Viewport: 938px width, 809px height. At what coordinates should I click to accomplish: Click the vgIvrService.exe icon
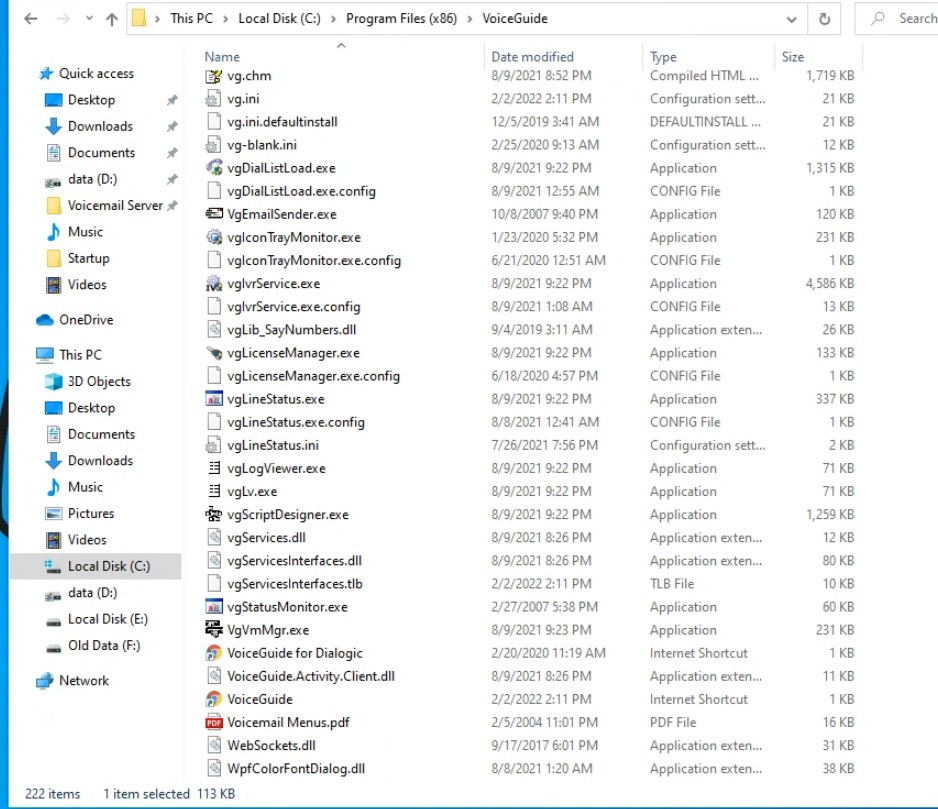coord(214,284)
